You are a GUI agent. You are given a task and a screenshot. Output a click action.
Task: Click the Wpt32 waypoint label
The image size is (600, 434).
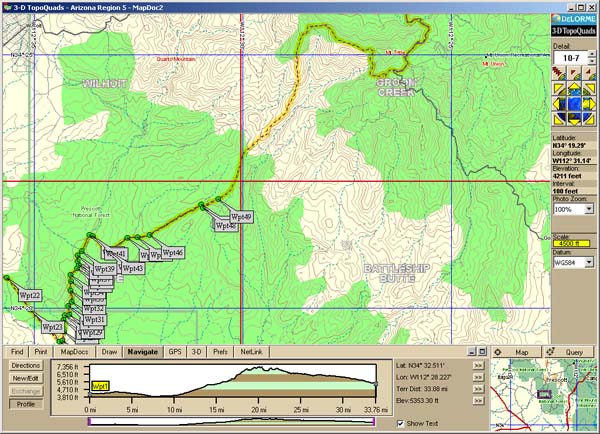93,308
